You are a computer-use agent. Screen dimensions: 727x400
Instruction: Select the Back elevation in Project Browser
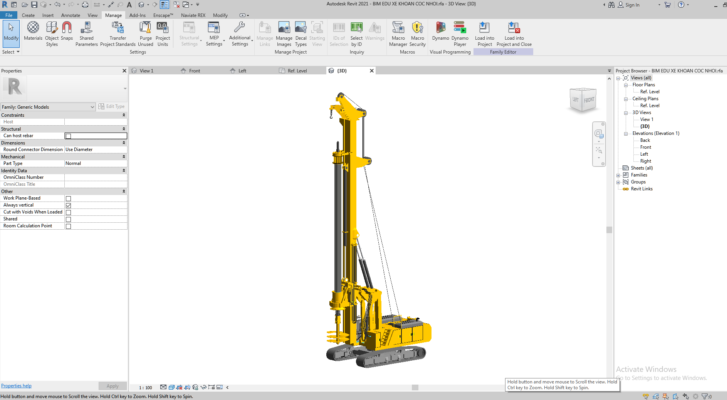point(645,140)
